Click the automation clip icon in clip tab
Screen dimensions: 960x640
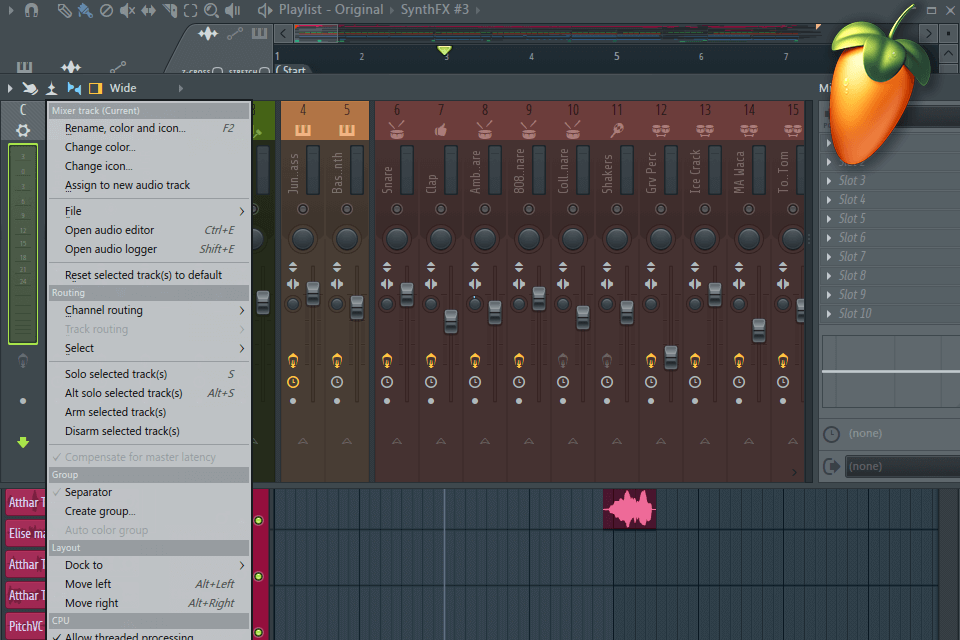click(x=234, y=34)
